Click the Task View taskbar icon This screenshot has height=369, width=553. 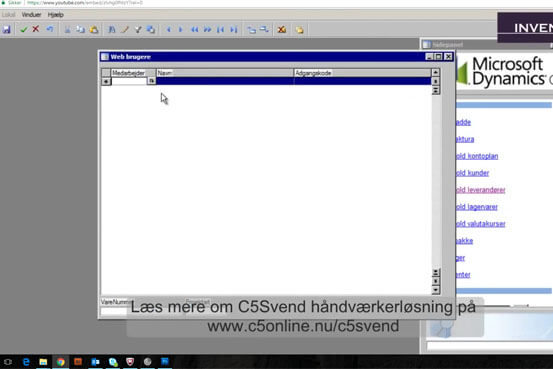pos(8,362)
